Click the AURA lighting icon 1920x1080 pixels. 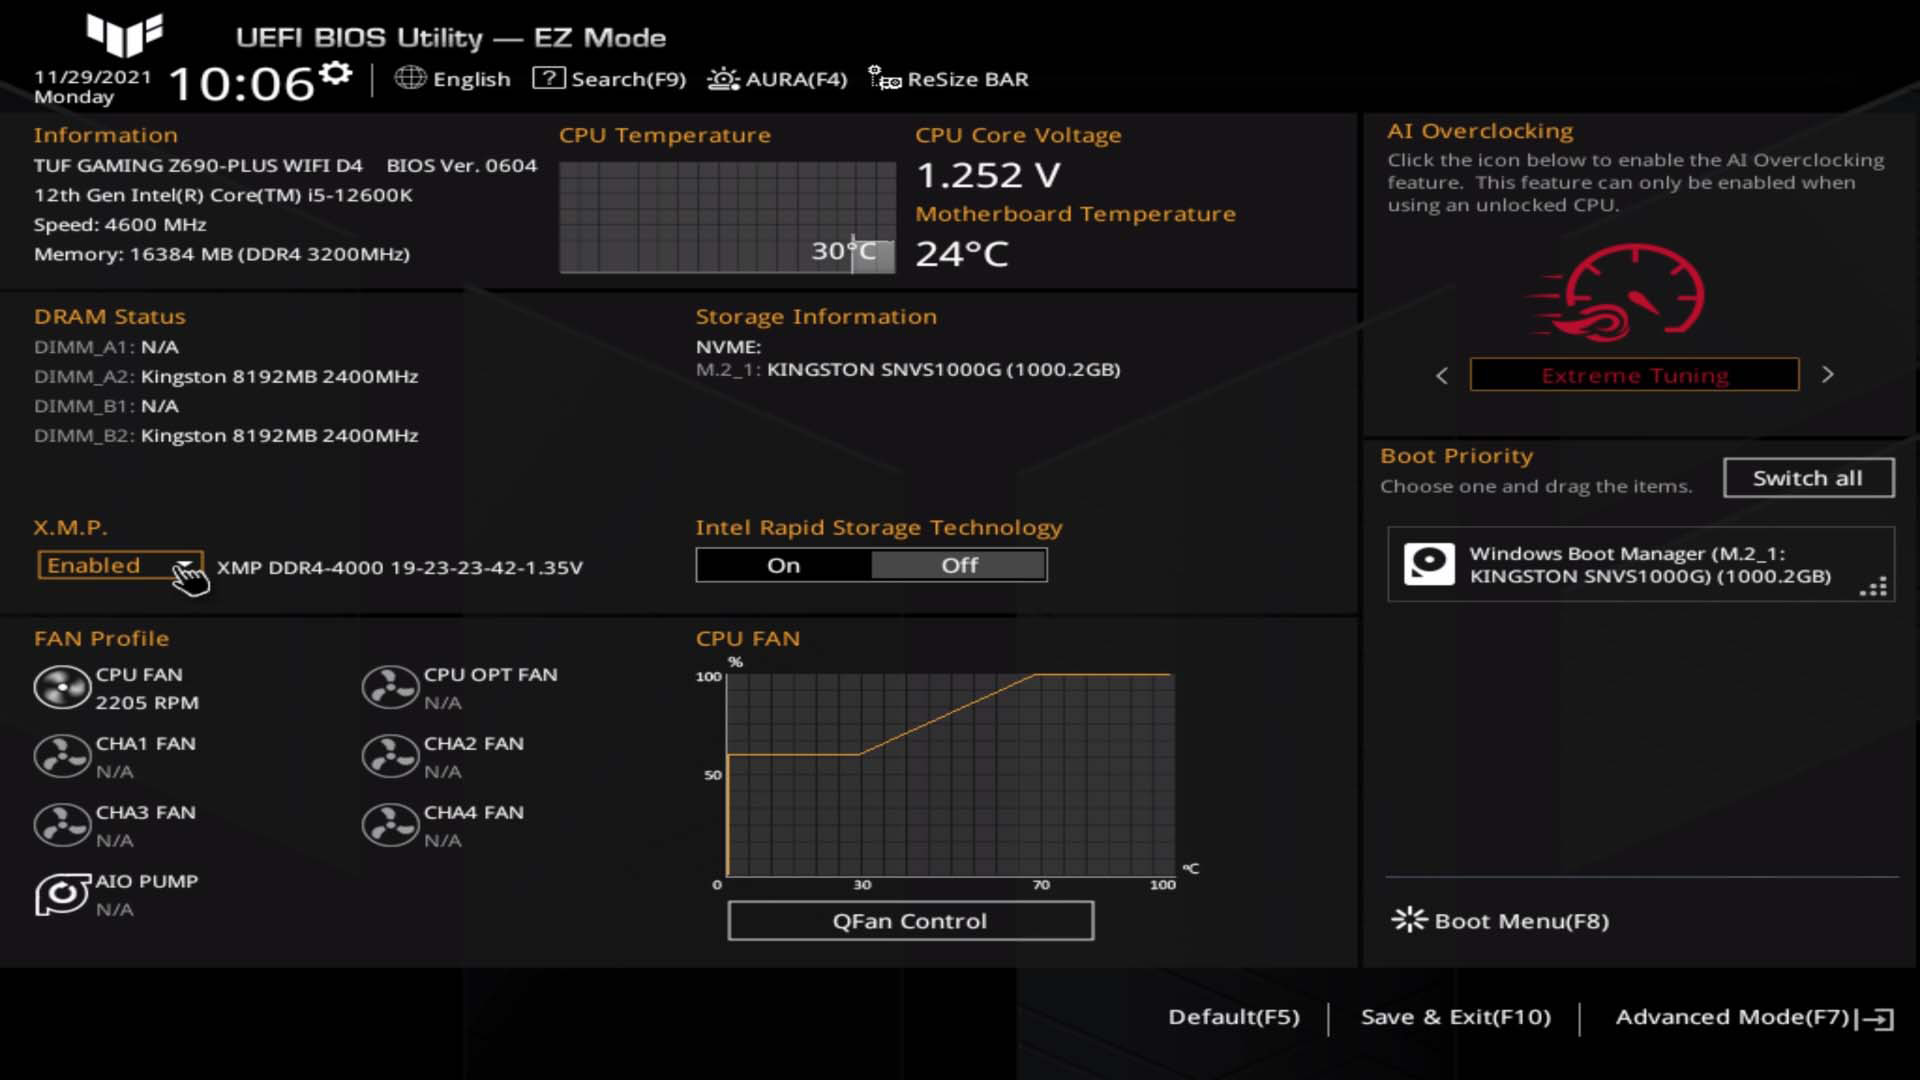point(723,79)
